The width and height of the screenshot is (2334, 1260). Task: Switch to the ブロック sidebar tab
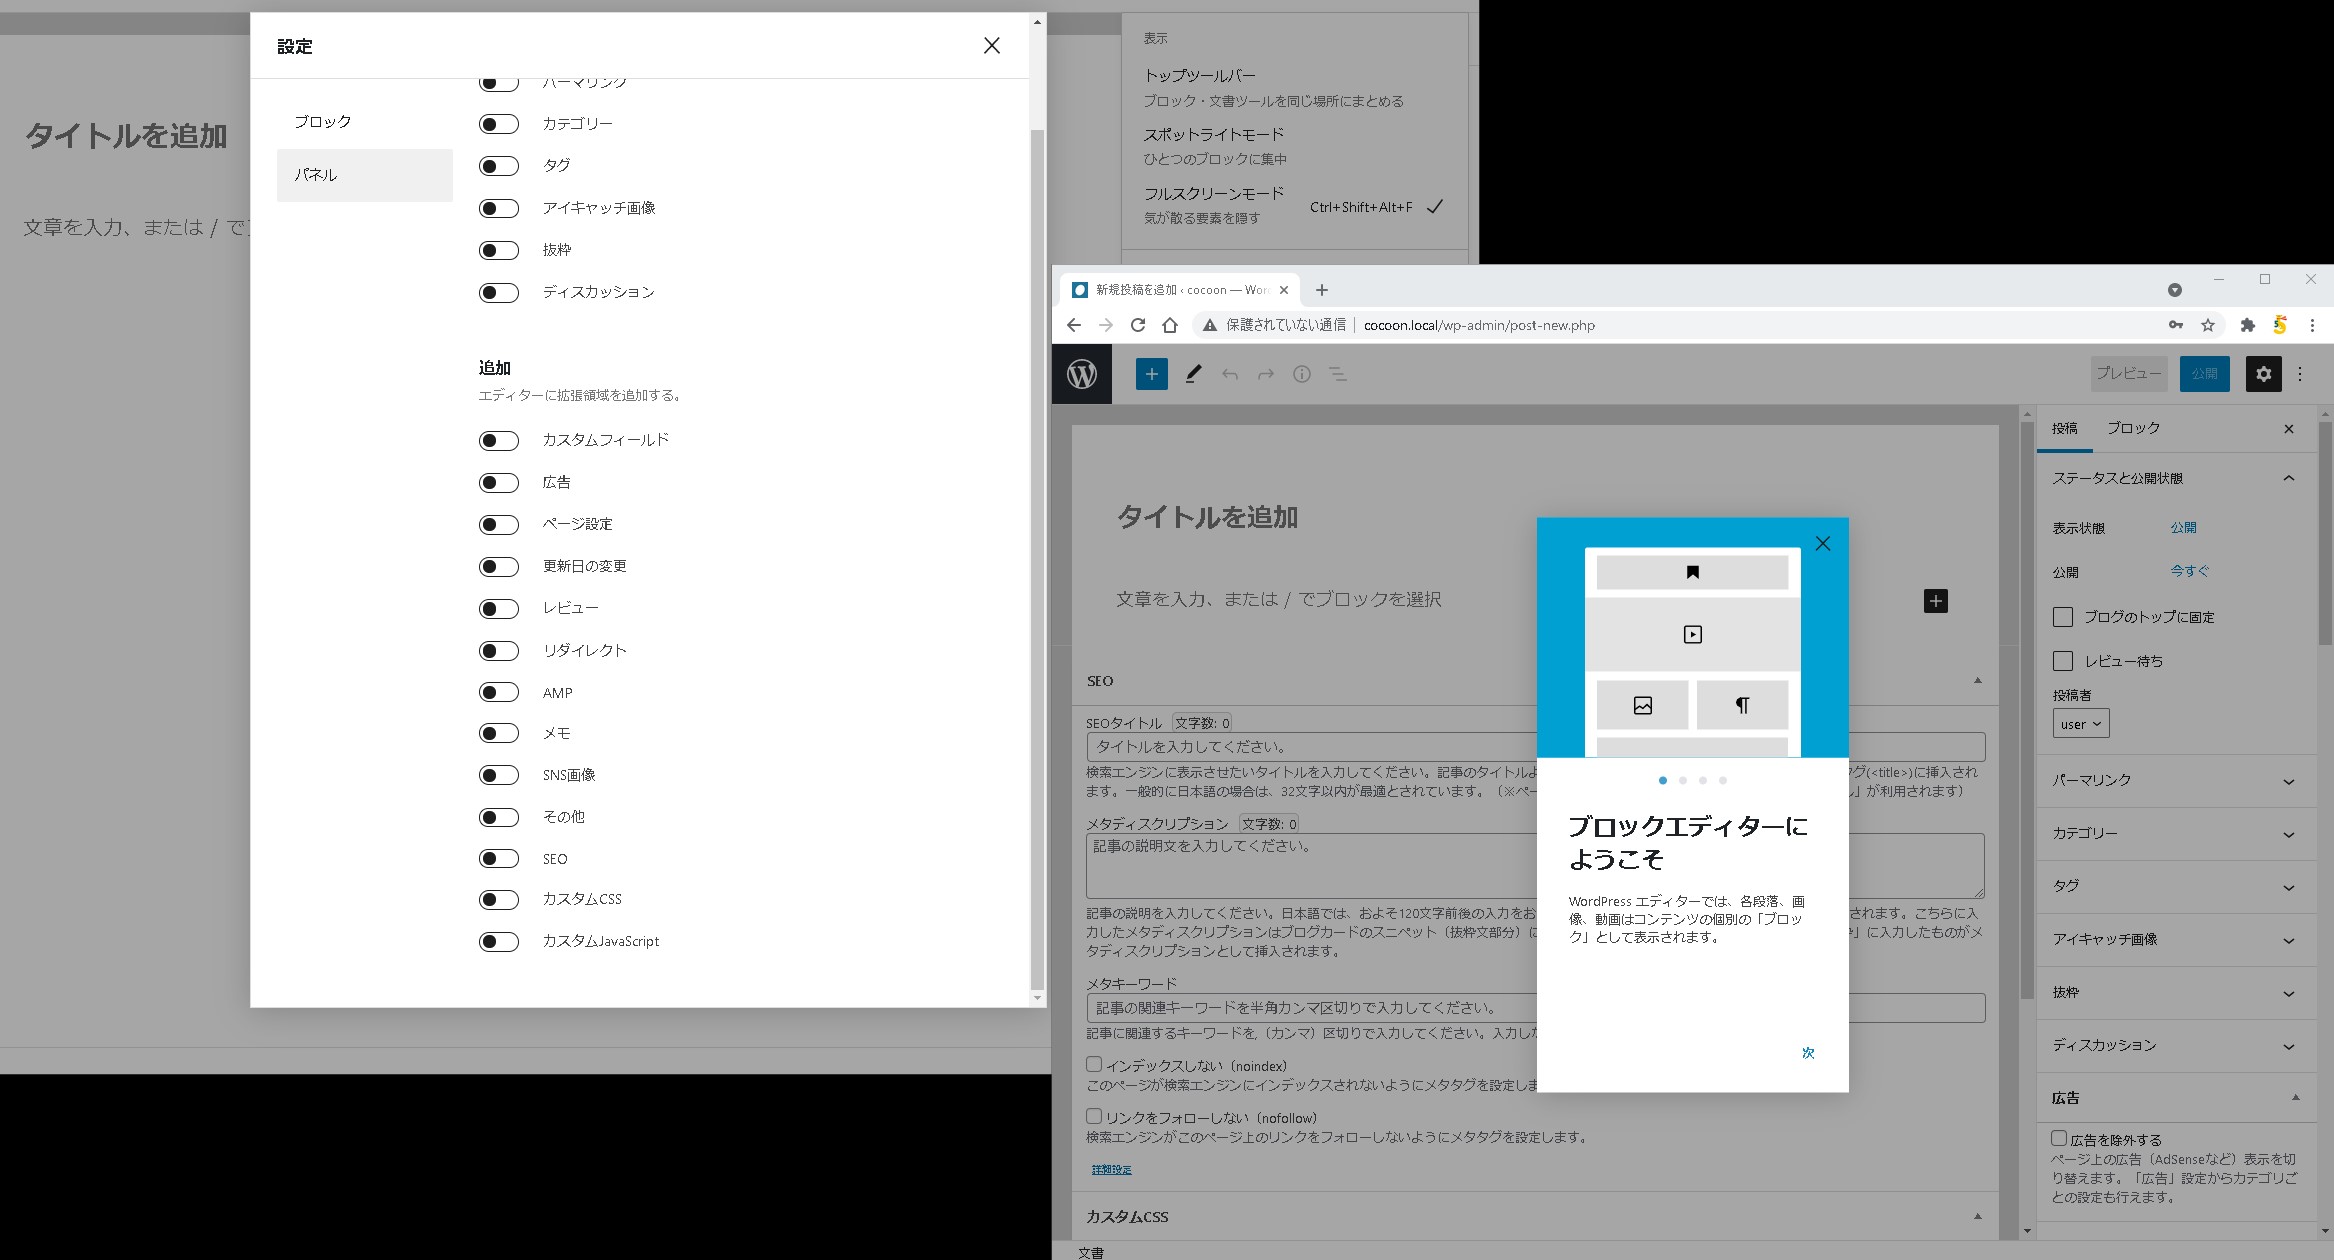[2133, 428]
